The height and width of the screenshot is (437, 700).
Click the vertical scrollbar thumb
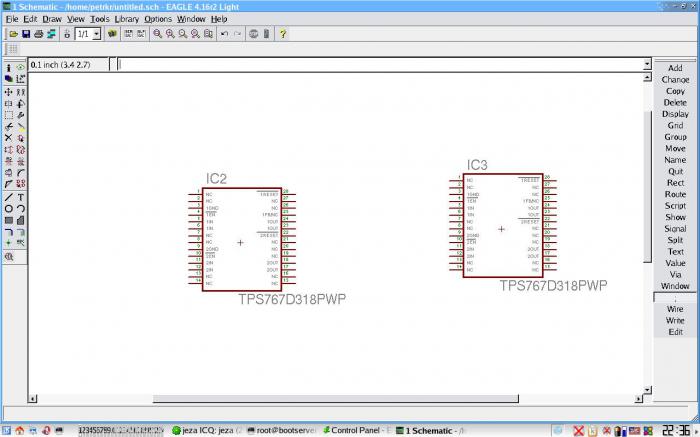point(647,187)
